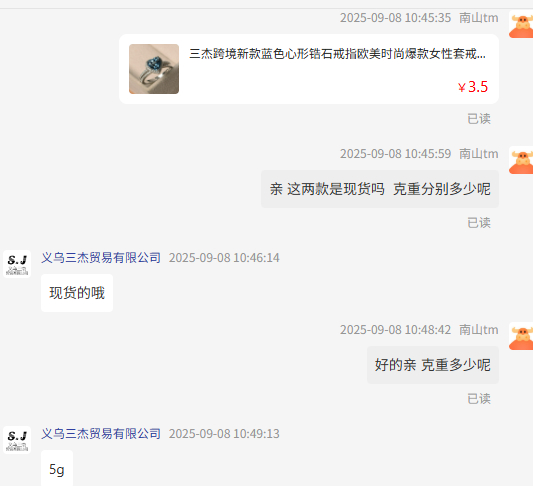This screenshot has height=486, width=533.
Task: Click the ¥3.5 price on product card
Action: (473, 87)
